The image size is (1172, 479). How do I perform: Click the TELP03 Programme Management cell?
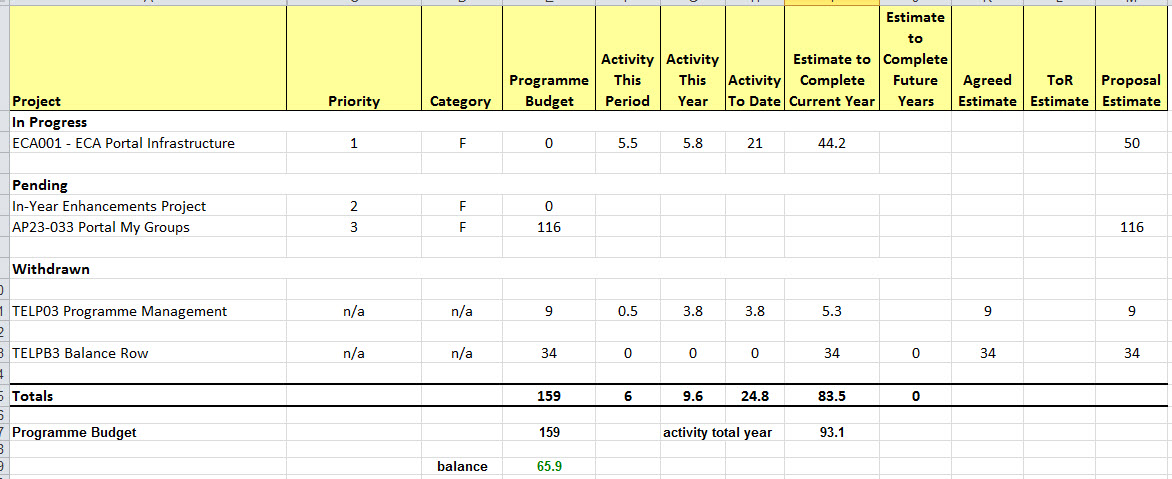pos(119,311)
